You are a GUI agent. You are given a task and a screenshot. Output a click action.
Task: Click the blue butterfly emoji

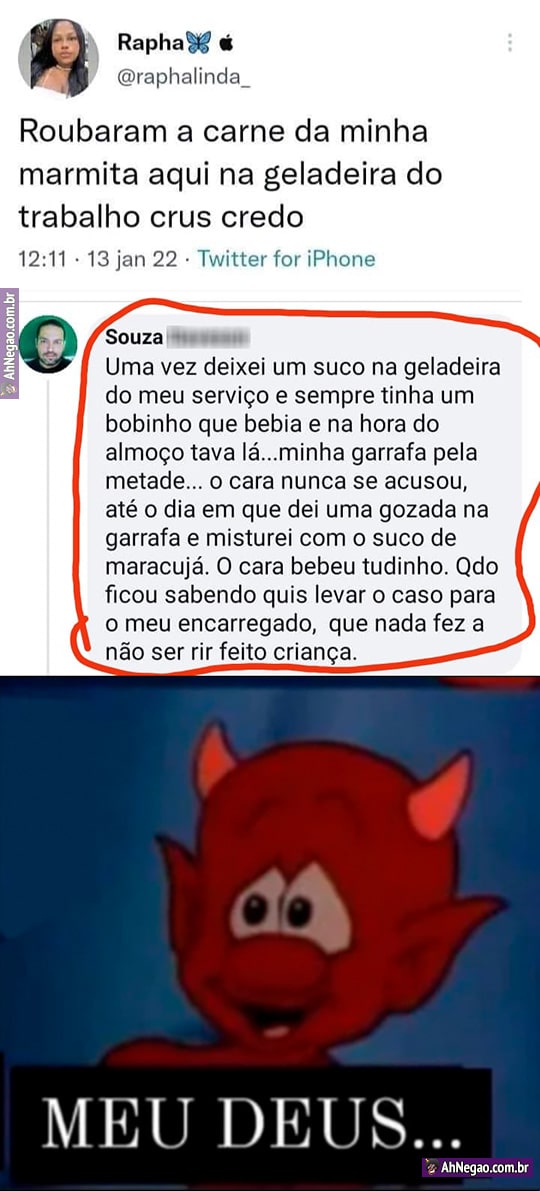[x=198, y=43]
